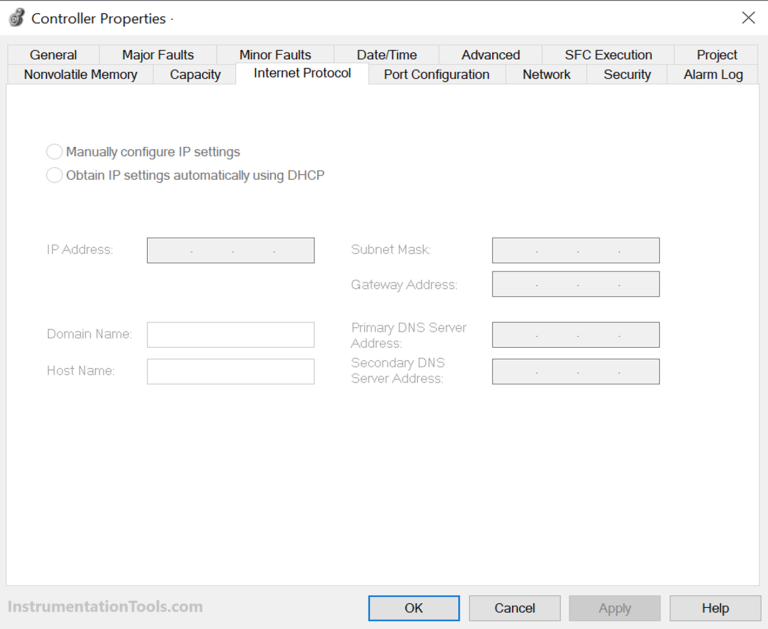The image size is (768, 629).
Task: Open the General tab
Action: point(53,55)
